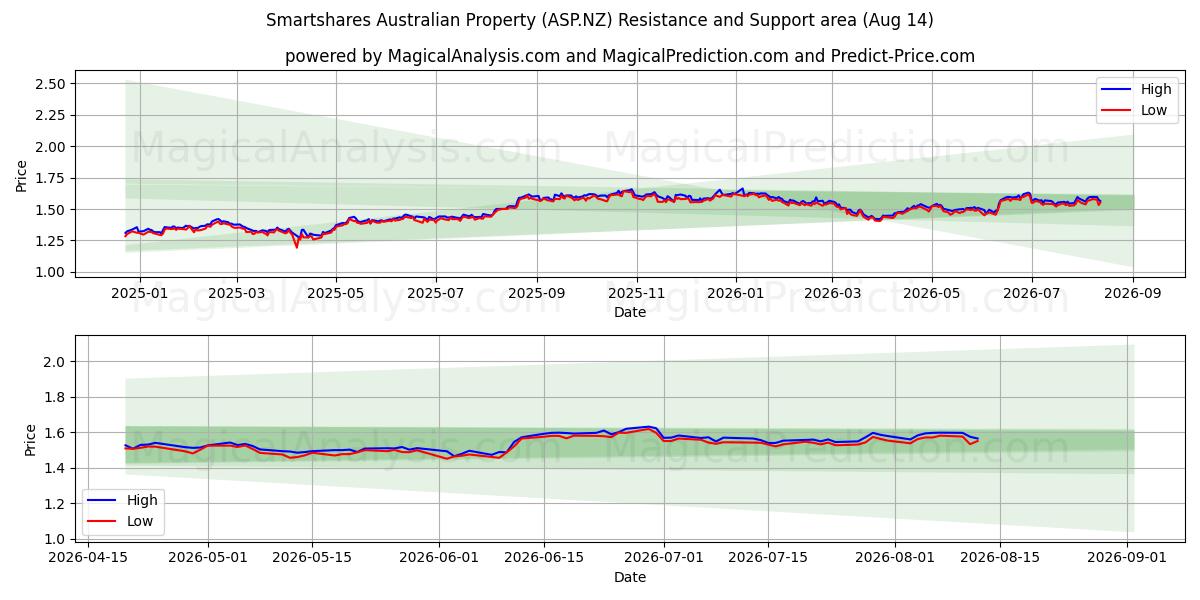Click the '1.2' y-axis tick in bottom chart

click(56, 504)
